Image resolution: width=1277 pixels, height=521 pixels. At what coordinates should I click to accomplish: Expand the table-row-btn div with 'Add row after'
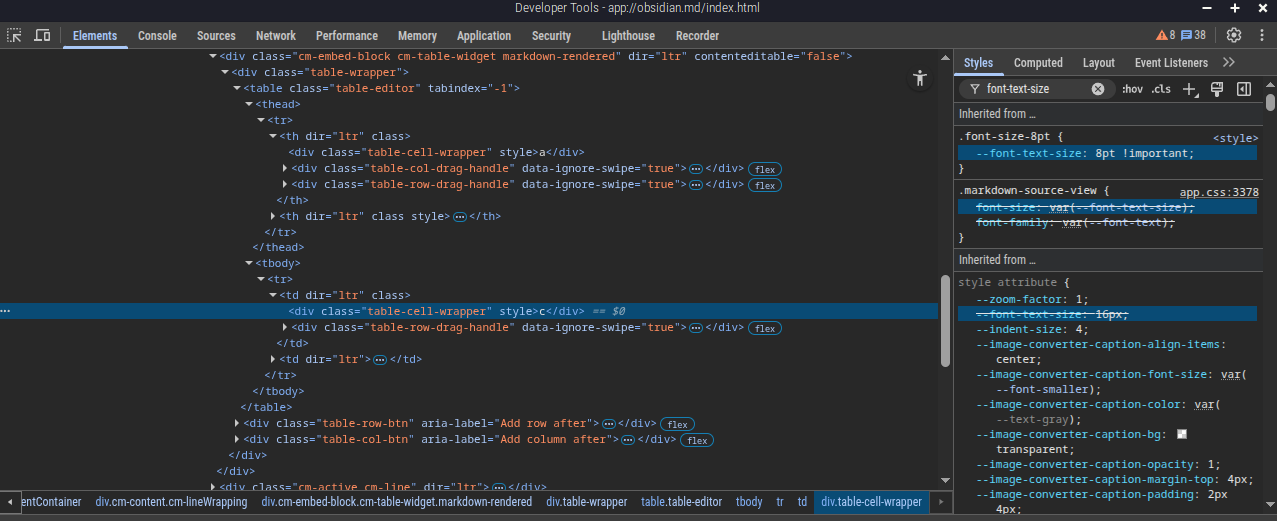click(237, 424)
